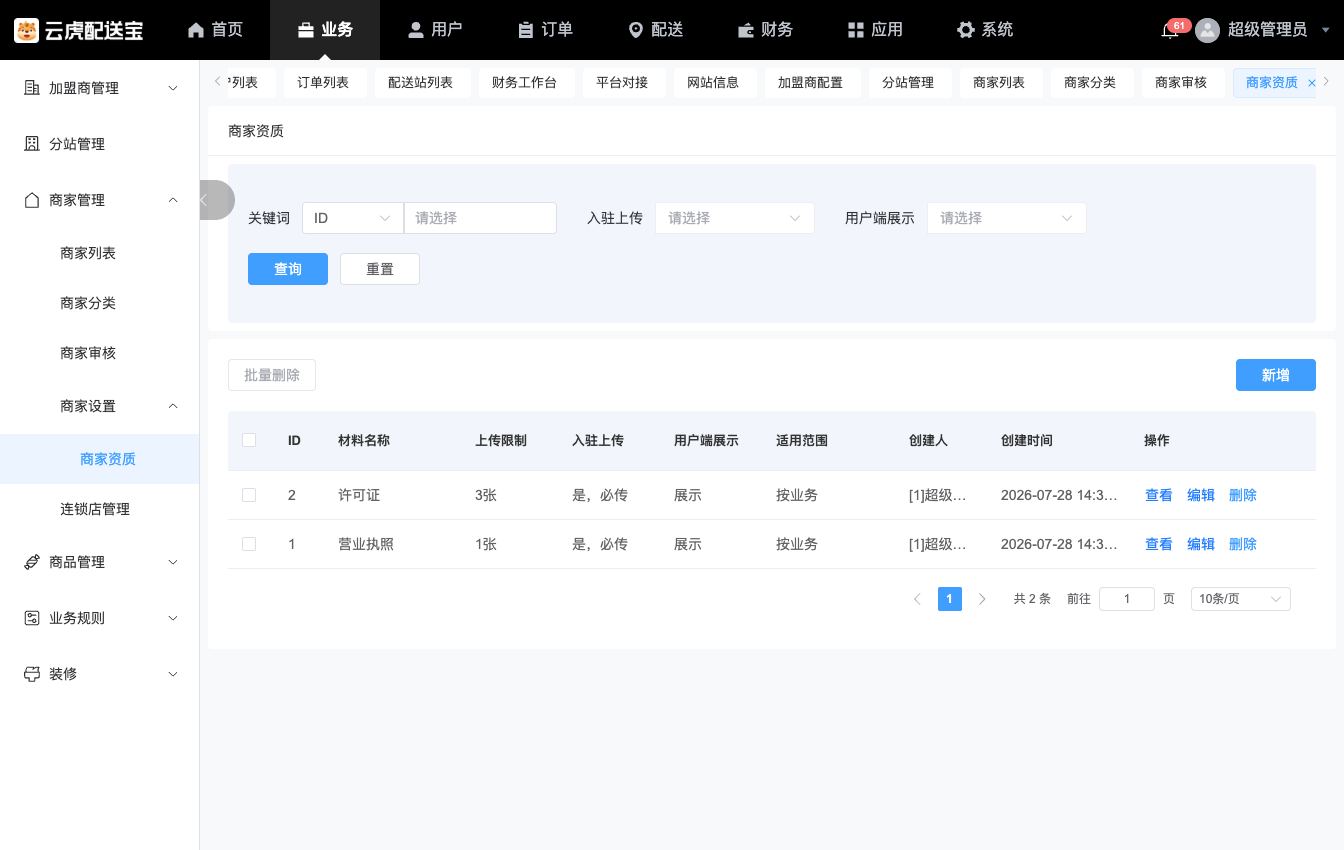This screenshot has height=850, width=1344.
Task: Focus the 前往 page number input
Action: (1127, 599)
